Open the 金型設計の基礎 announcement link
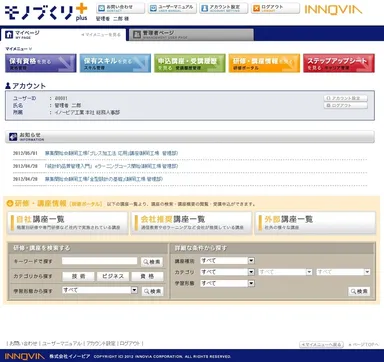 tap(104, 179)
